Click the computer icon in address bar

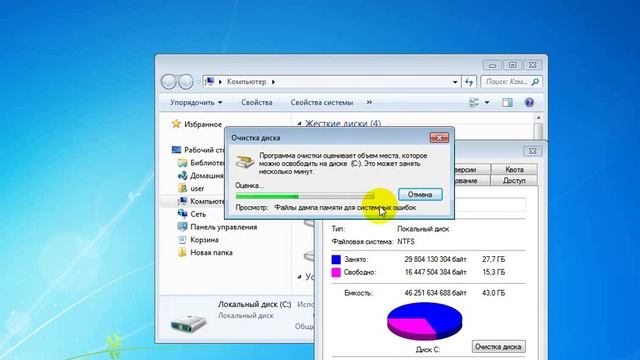209,81
